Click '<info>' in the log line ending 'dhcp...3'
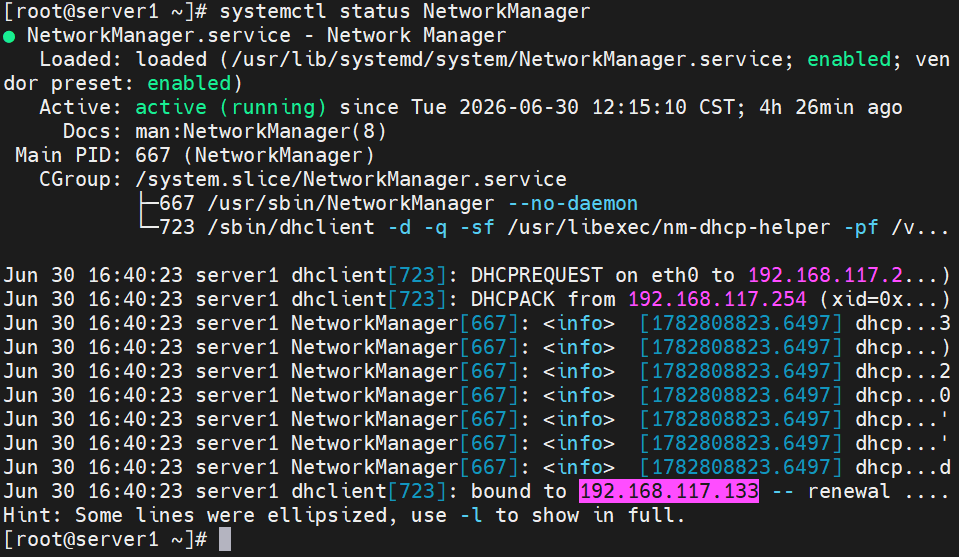The height and width of the screenshot is (557, 959). (x=579, y=323)
